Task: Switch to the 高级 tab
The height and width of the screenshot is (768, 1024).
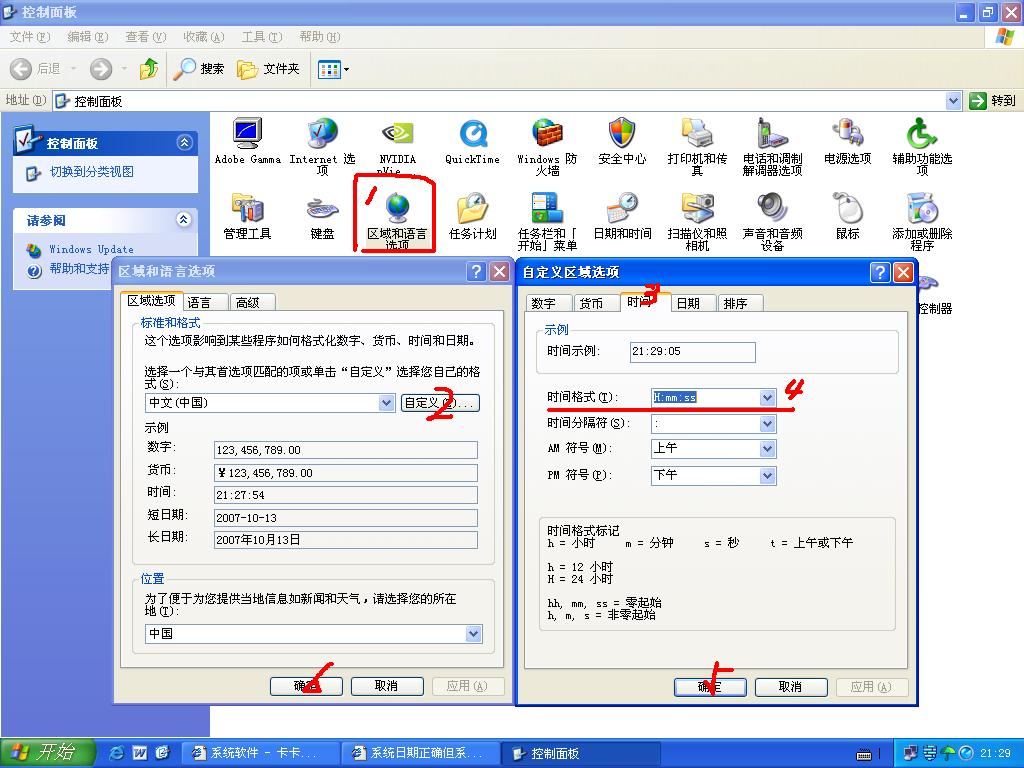Action: [251, 302]
